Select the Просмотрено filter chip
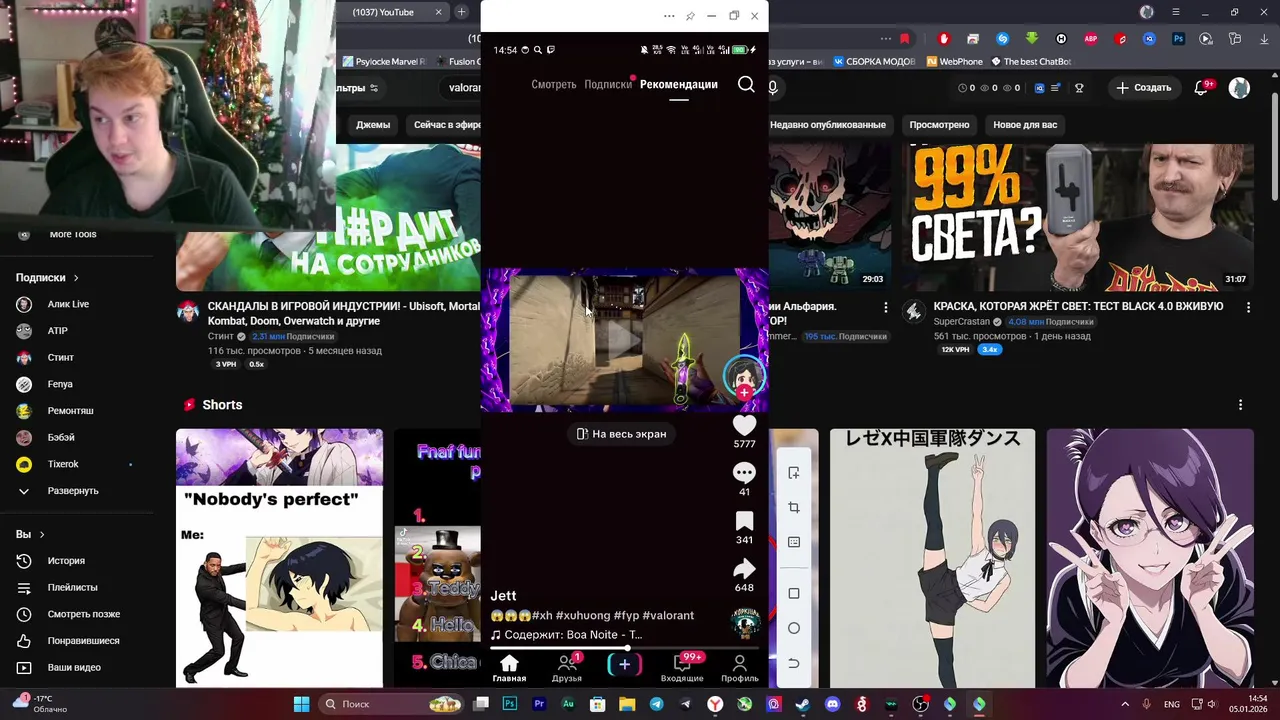 tap(939, 125)
